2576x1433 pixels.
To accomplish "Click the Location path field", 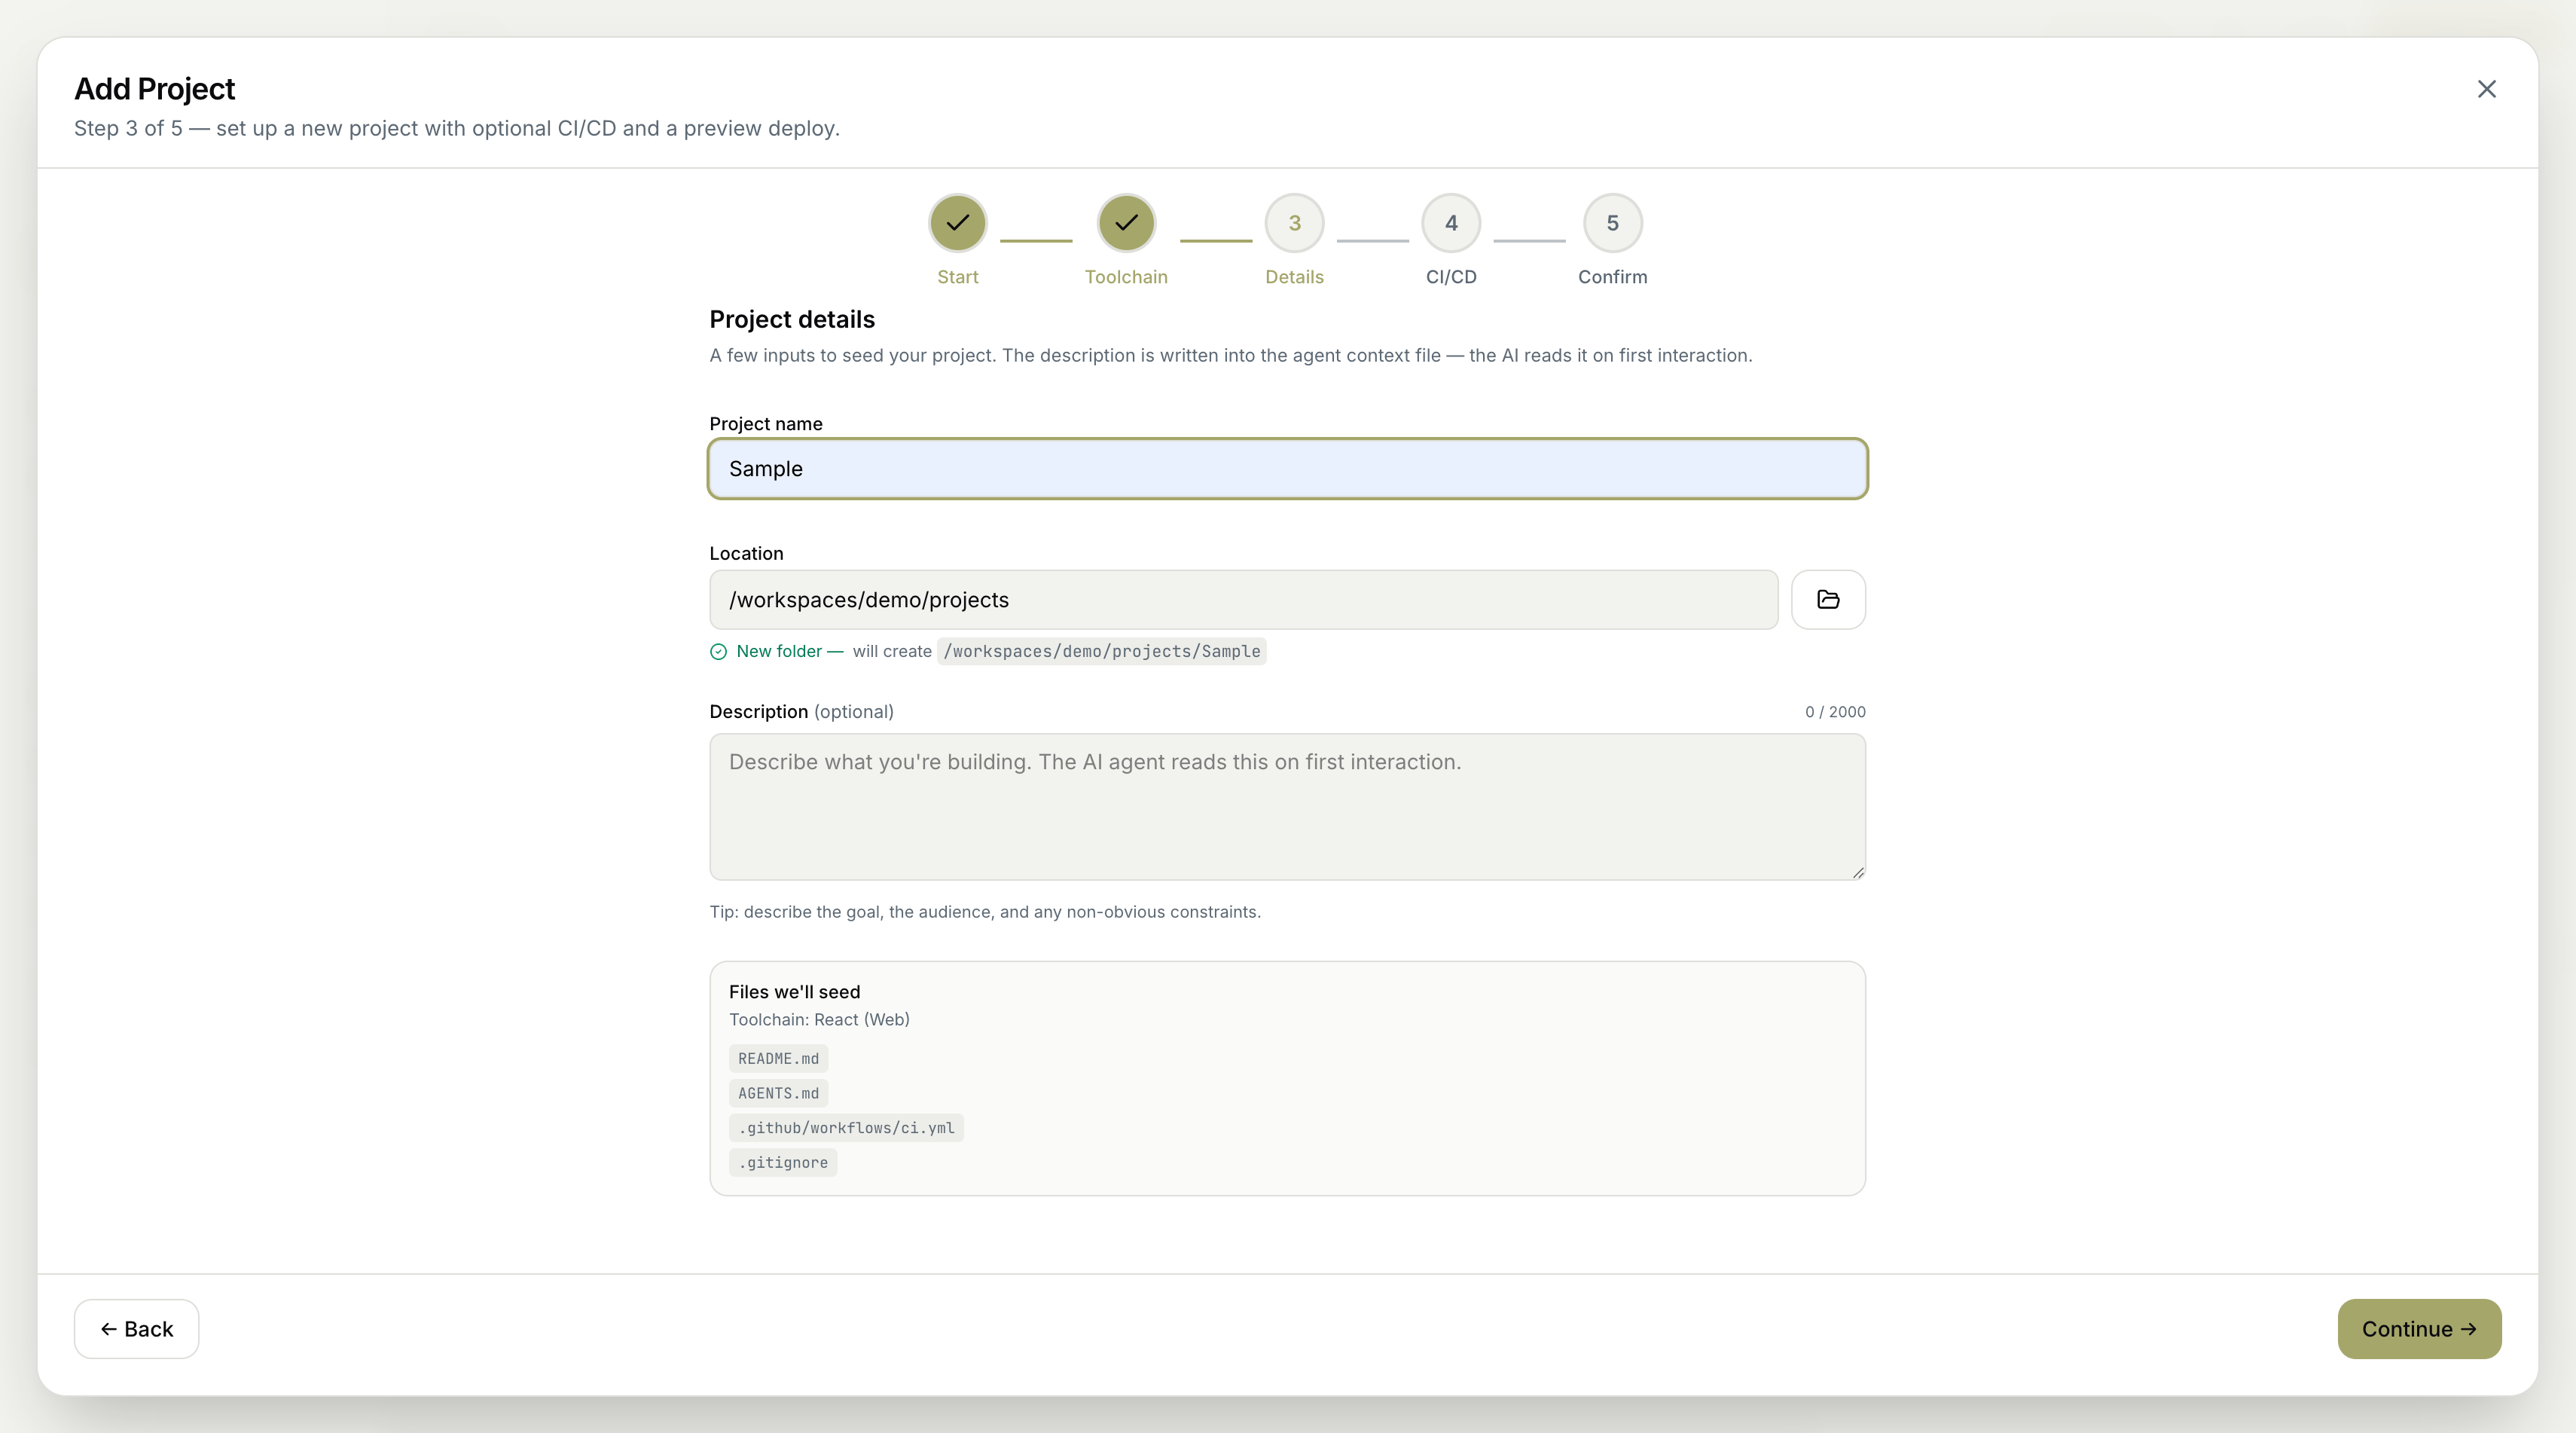I will [x=1243, y=599].
